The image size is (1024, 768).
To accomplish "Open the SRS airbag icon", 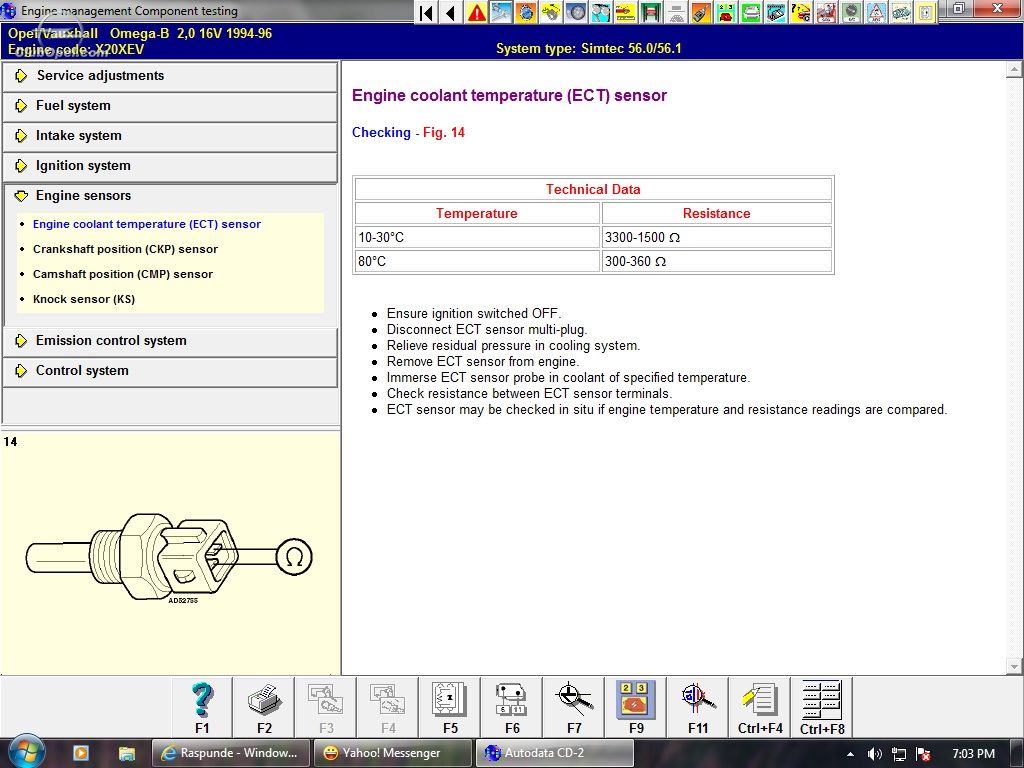I will (x=825, y=12).
